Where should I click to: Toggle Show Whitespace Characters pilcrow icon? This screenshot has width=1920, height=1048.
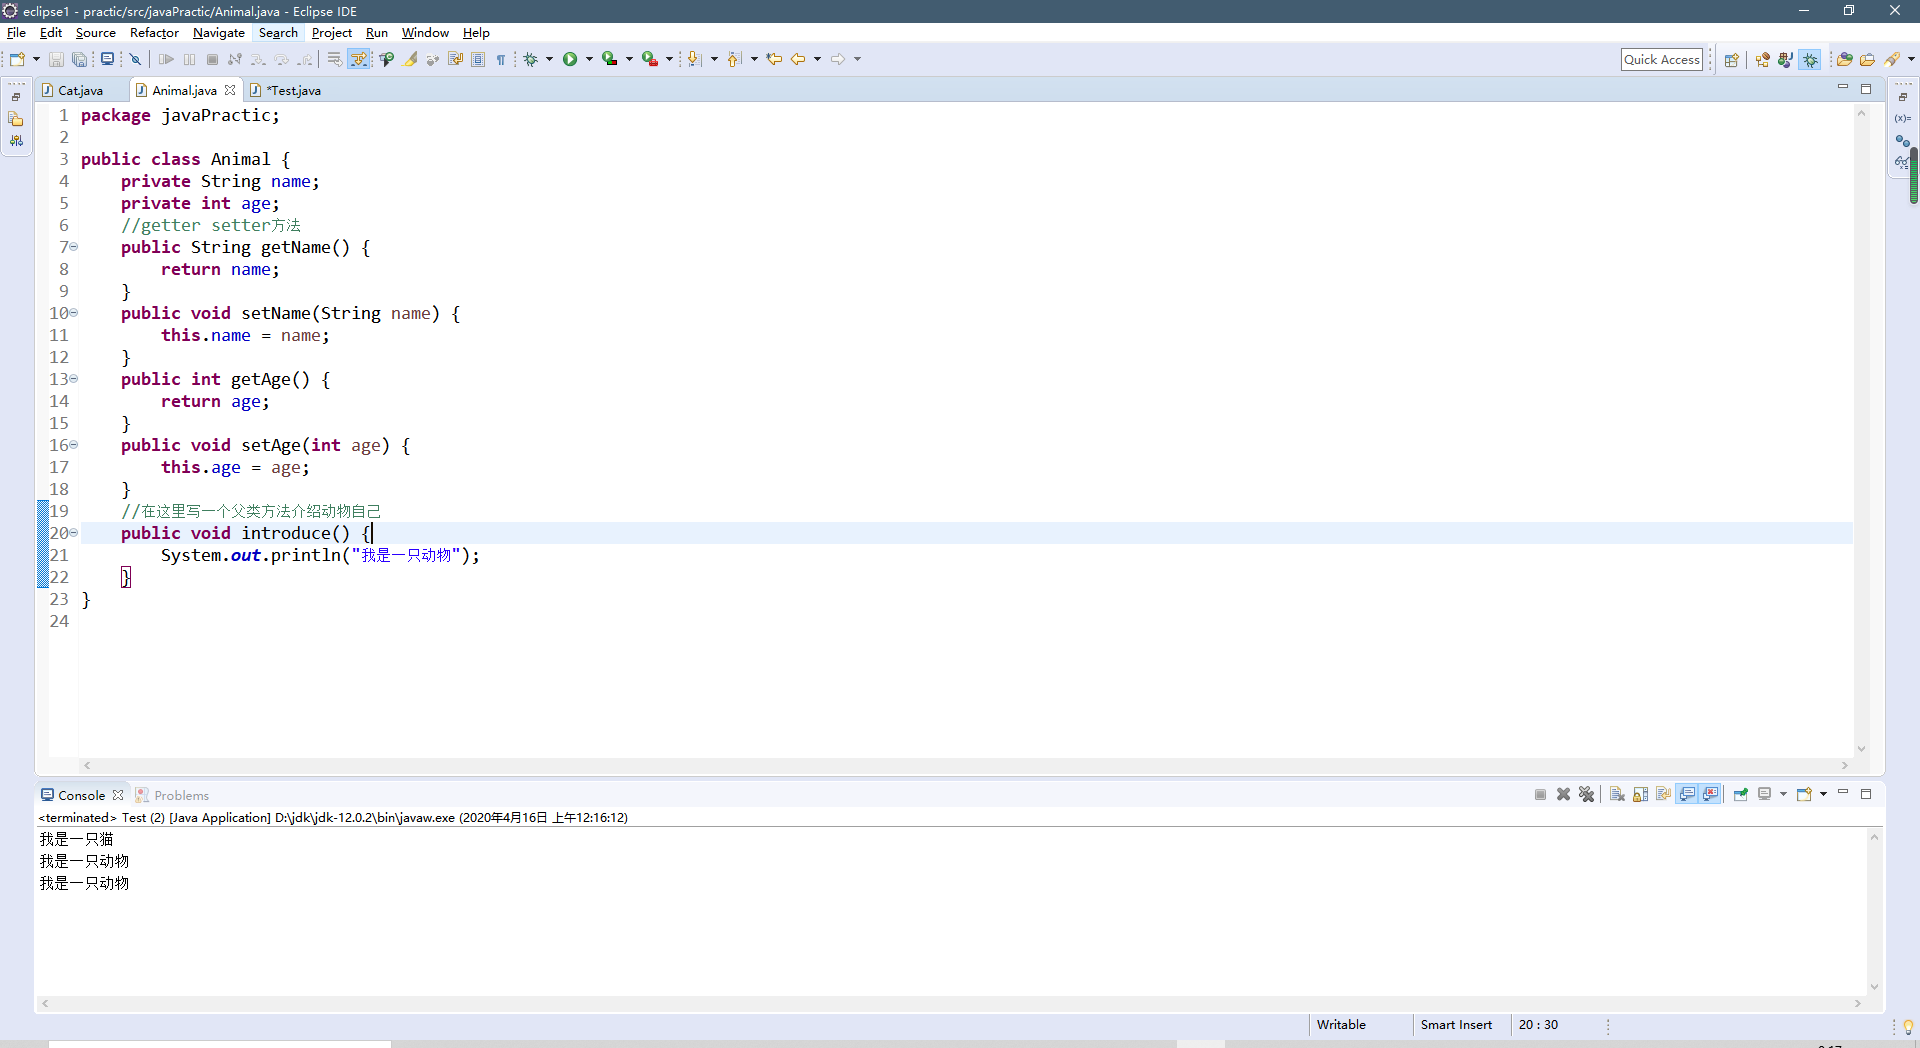pyautogui.click(x=501, y=60)
